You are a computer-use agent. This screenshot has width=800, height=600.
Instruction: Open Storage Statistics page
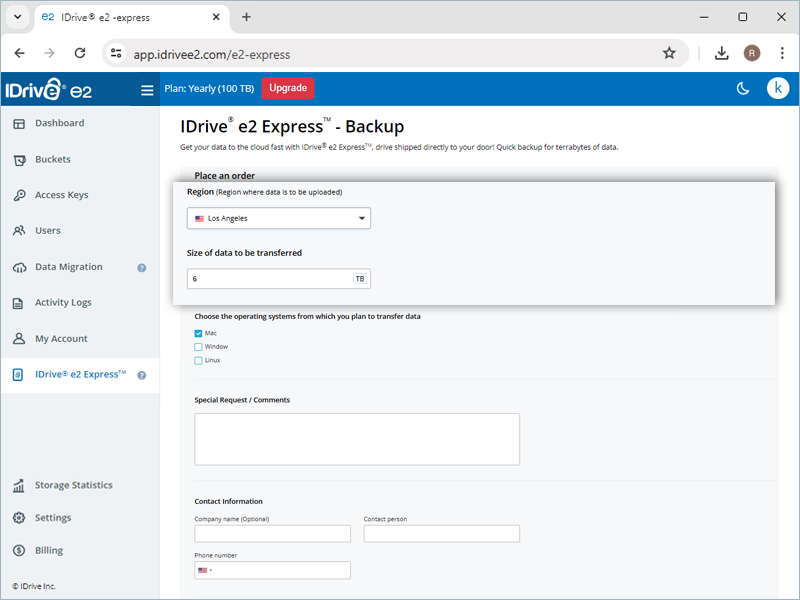[x=73, y=486]
